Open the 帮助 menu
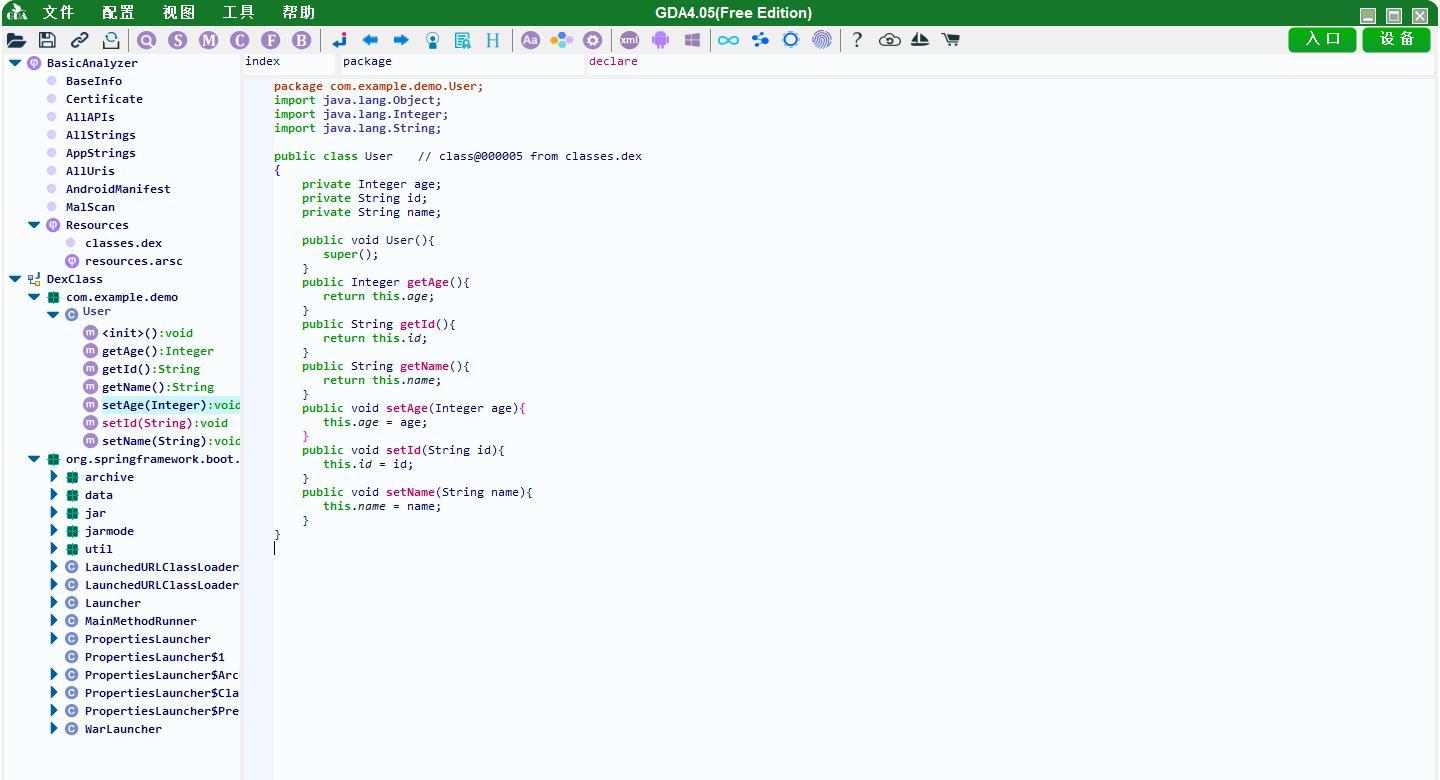 [298, 13]
